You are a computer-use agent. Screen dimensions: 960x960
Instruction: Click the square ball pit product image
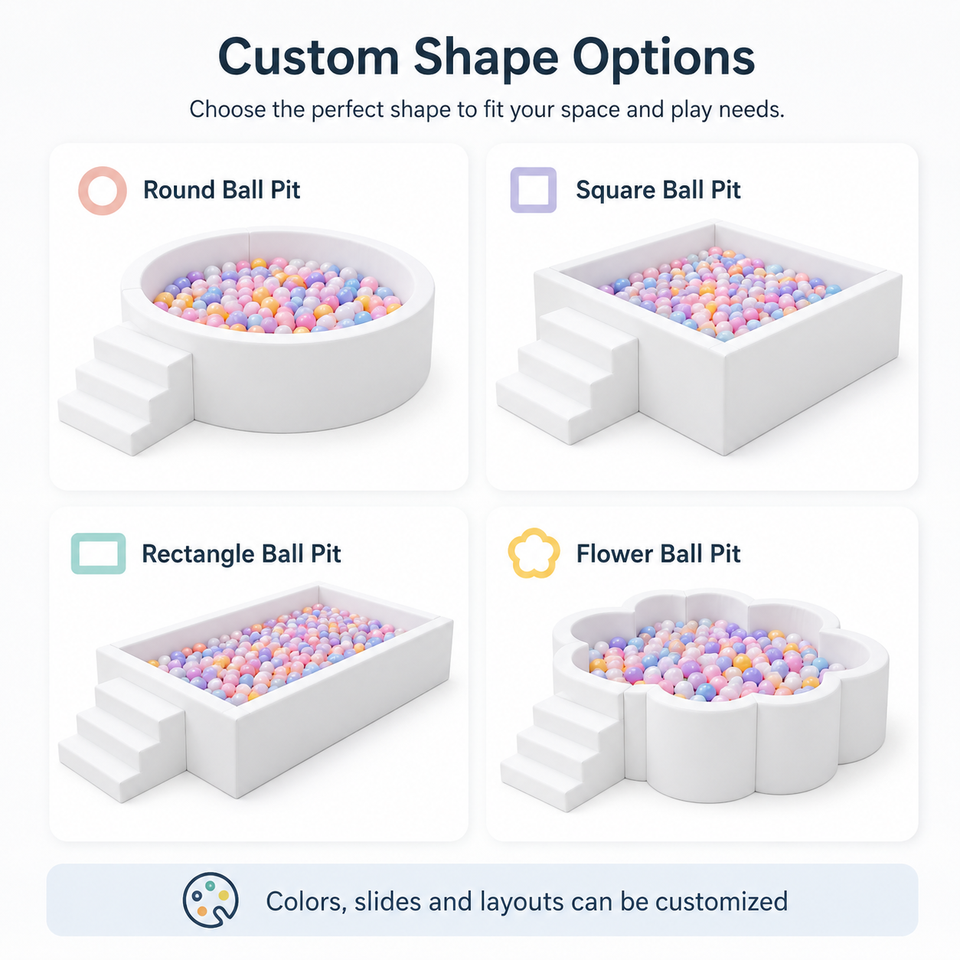[x=699, y=338]
